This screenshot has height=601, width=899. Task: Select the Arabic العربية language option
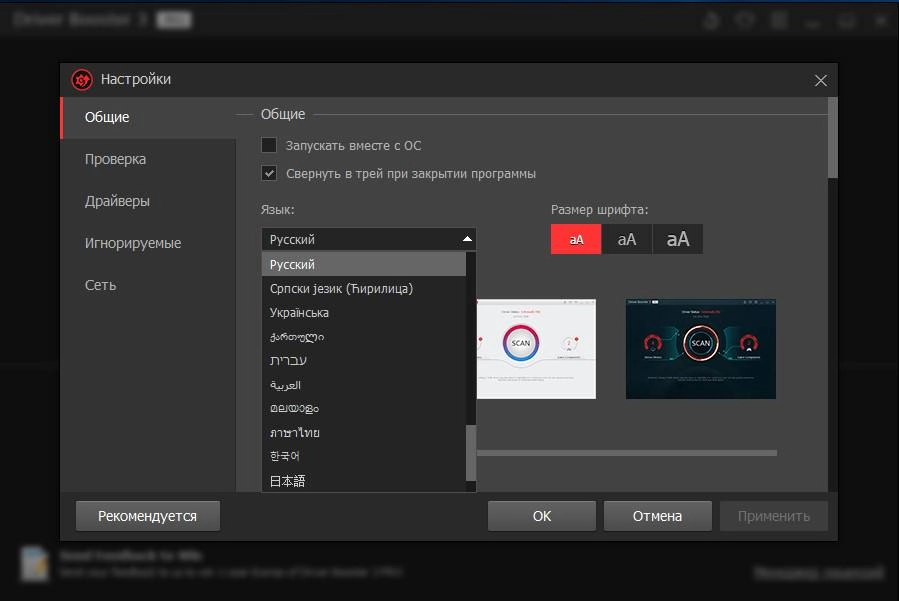(364, 384)
